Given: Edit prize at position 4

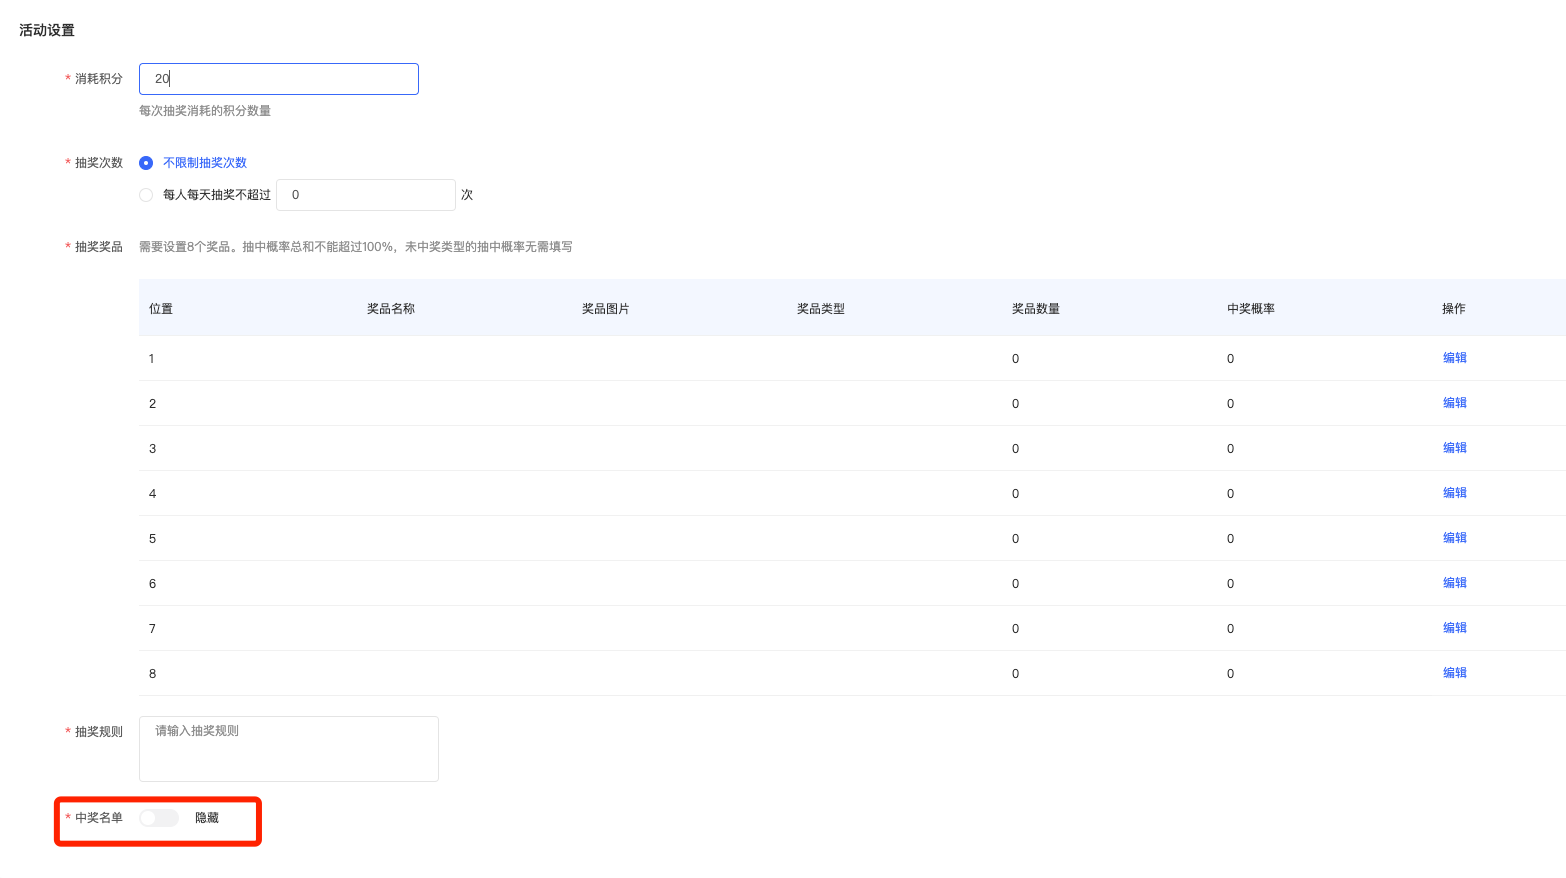Looking at the screenshot, I should click(1454, 493).
